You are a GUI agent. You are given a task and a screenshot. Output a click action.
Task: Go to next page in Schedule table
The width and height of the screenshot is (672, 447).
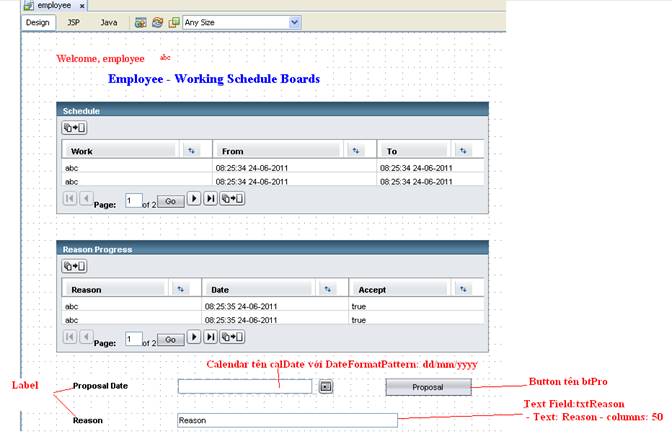pos(194,198)
